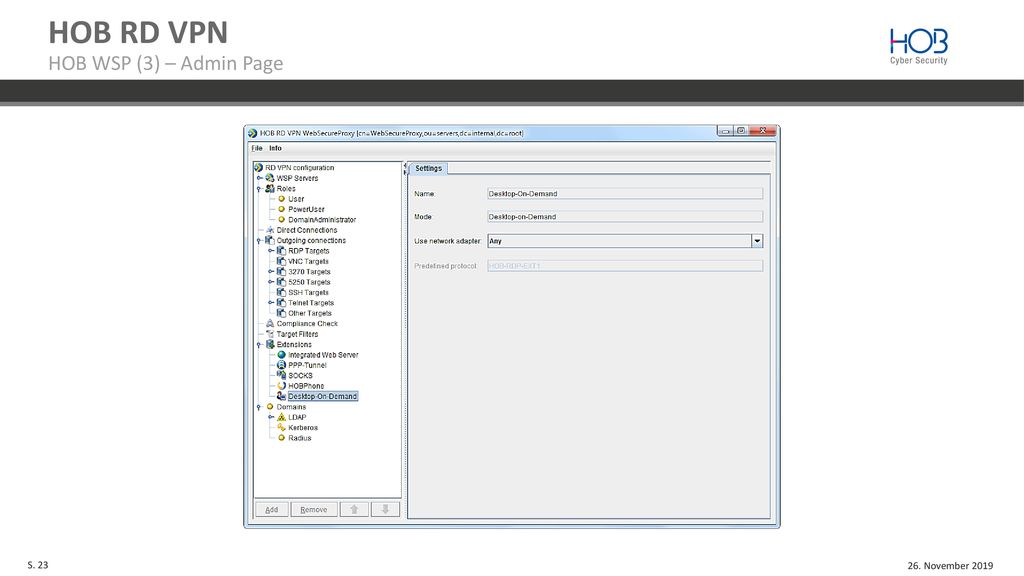This screenshot has height=576, width=1024.
Task: Click the yellow dot icon beside PowerUser
Action: (x=281, y=209)
